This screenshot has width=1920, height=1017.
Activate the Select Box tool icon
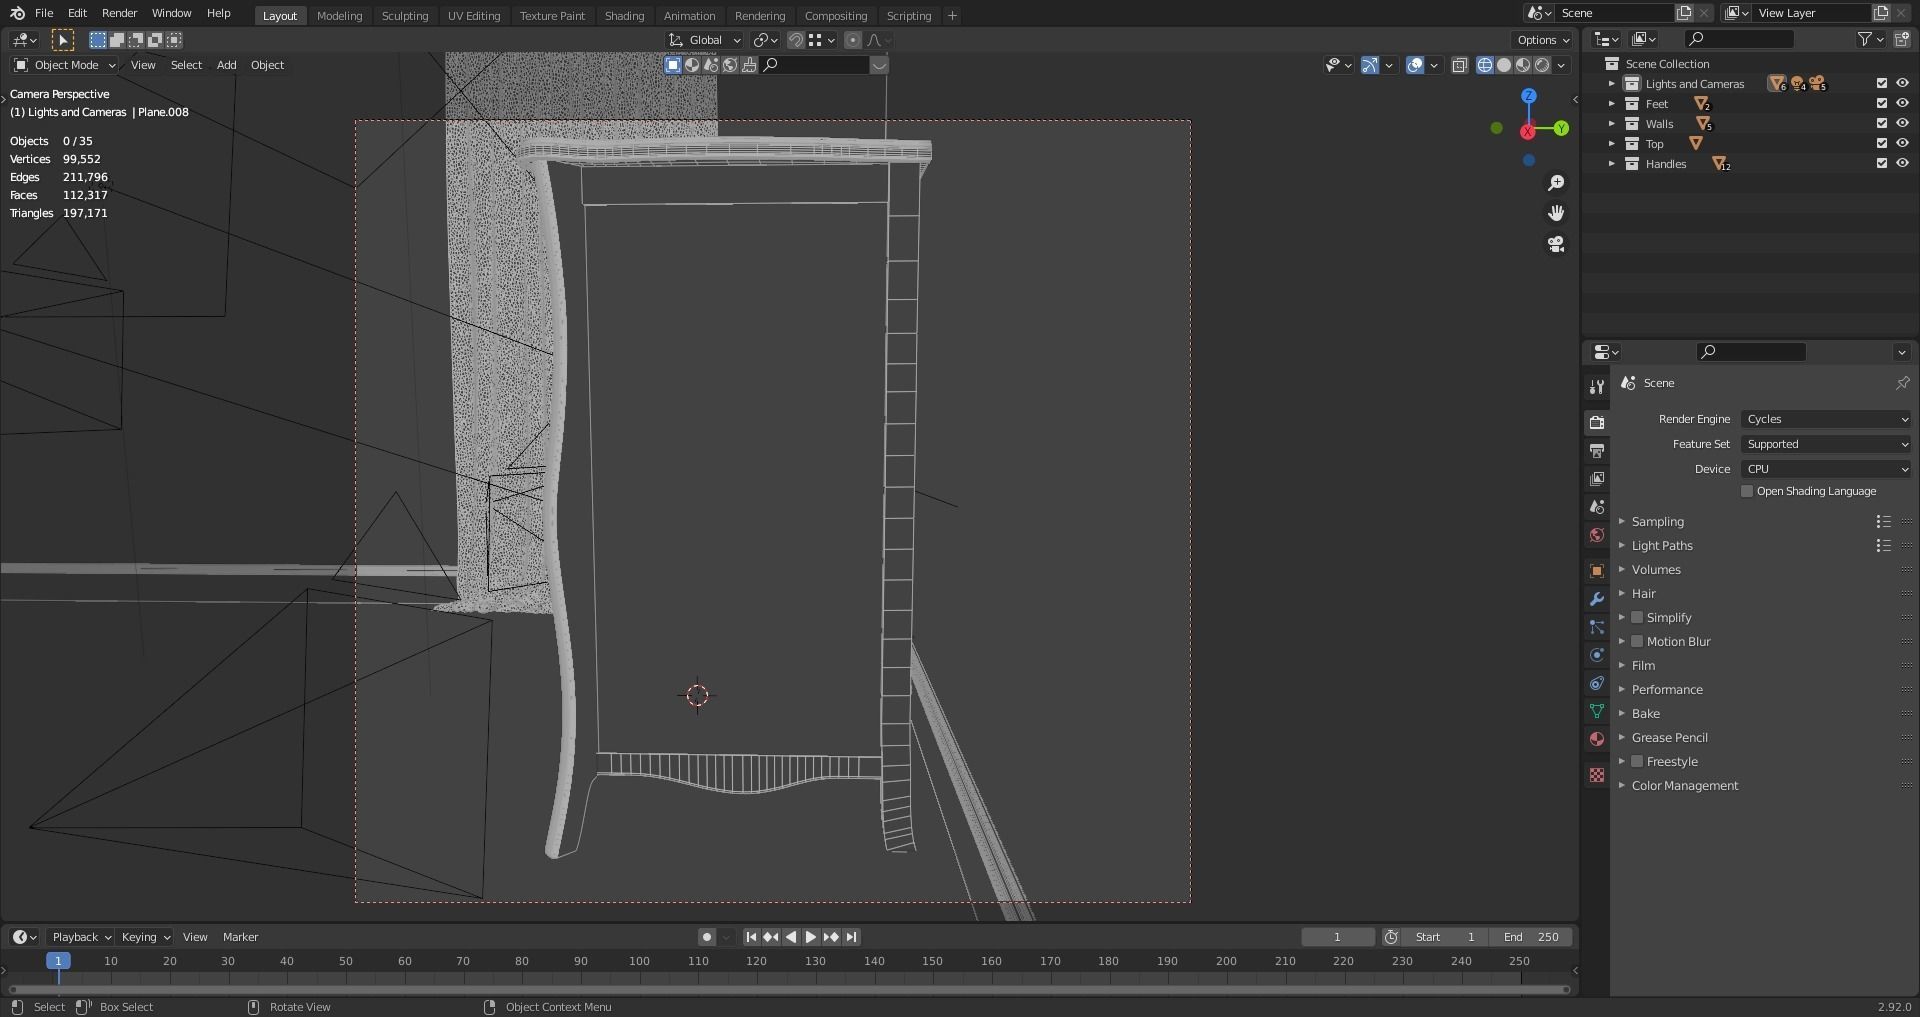[62, 40]
